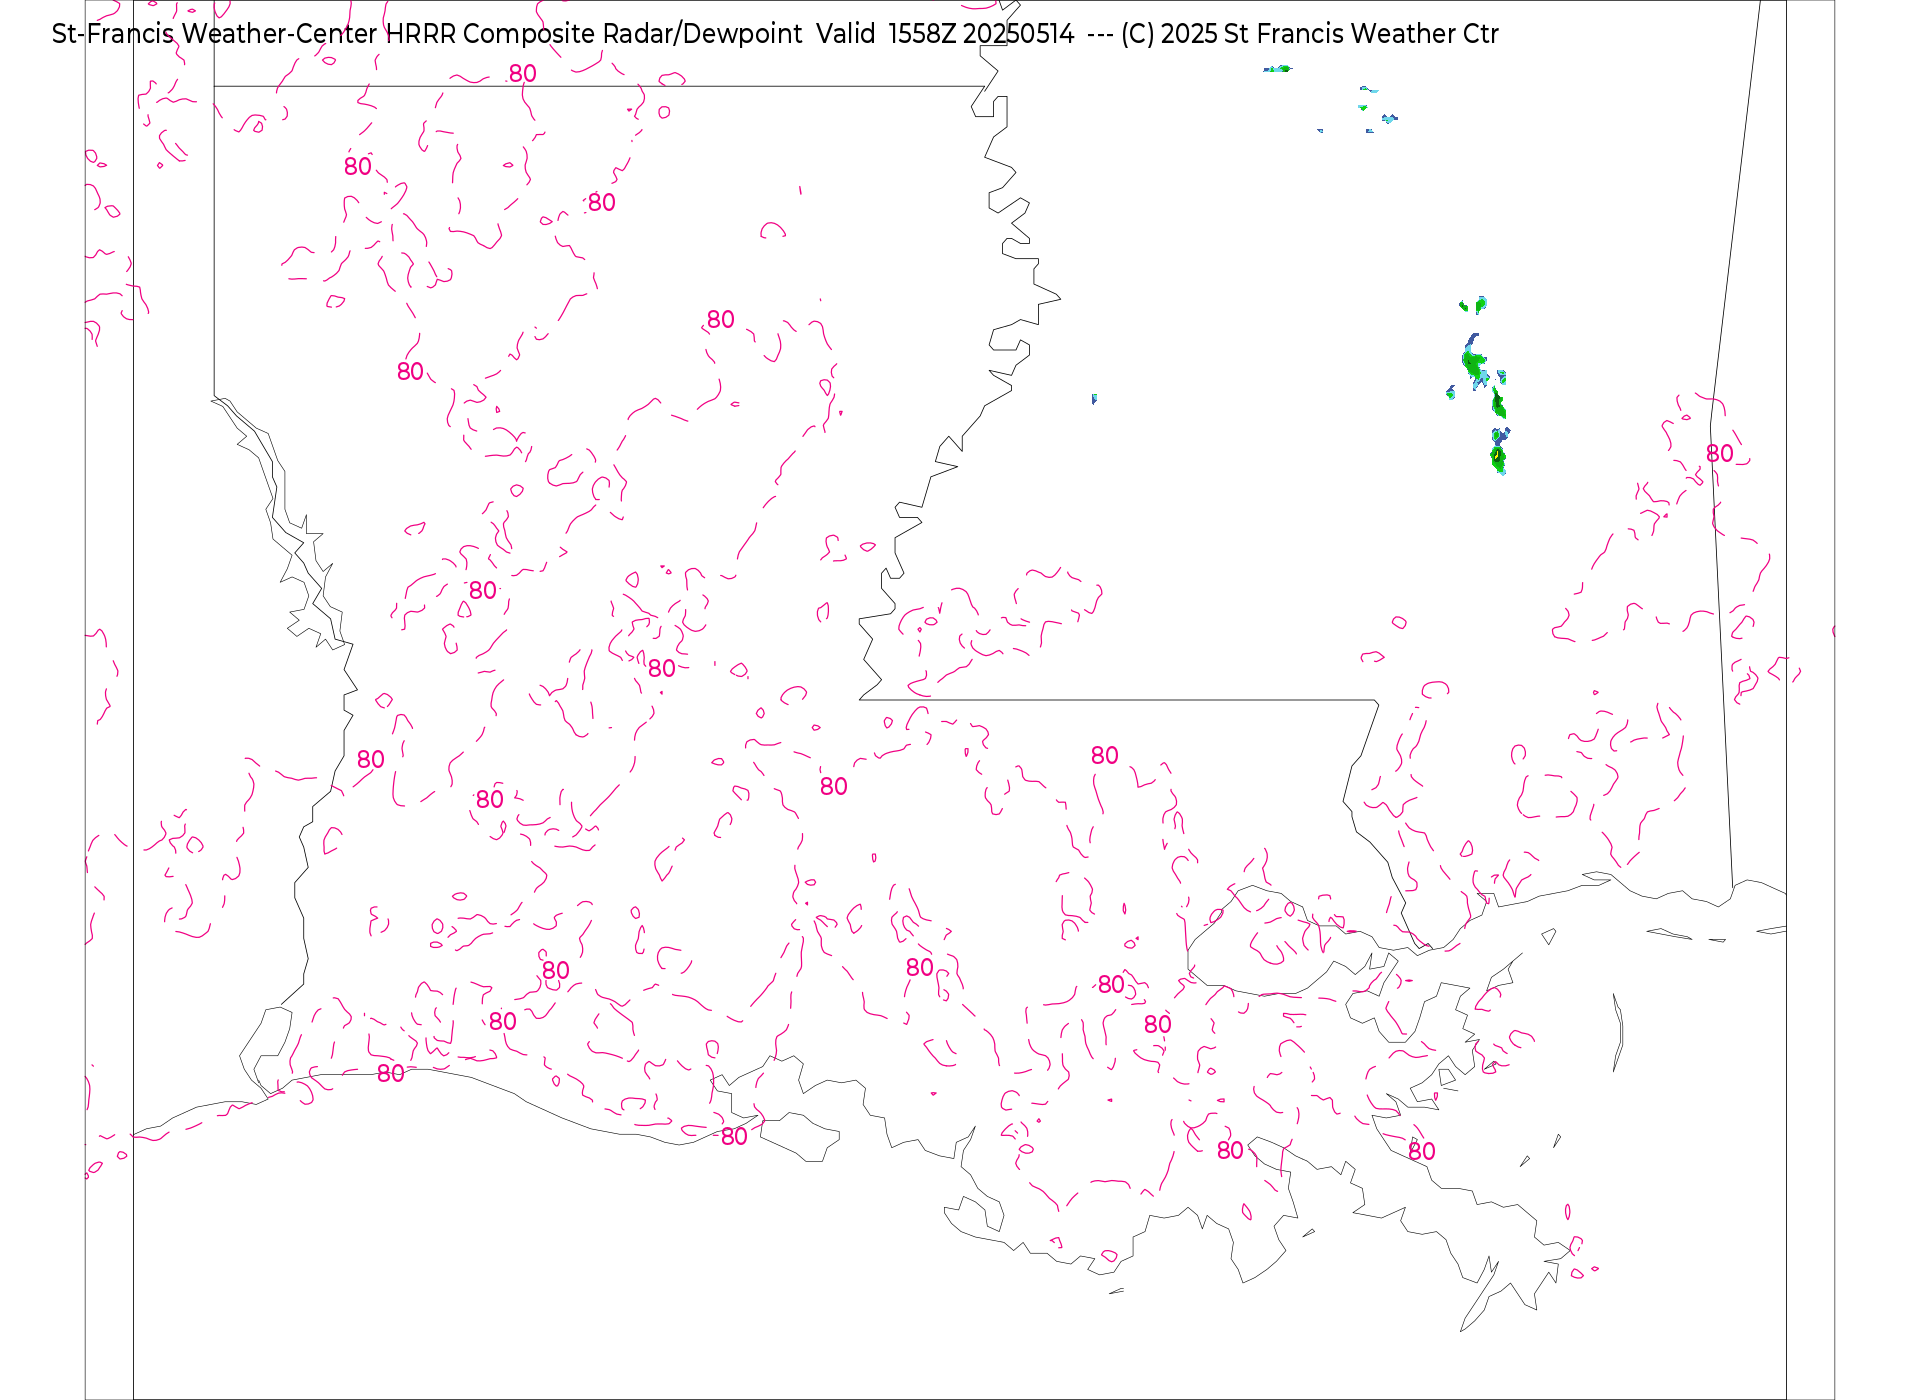Click the lone 80 dewpoint label near the Alabama border

click(1719, 454)
